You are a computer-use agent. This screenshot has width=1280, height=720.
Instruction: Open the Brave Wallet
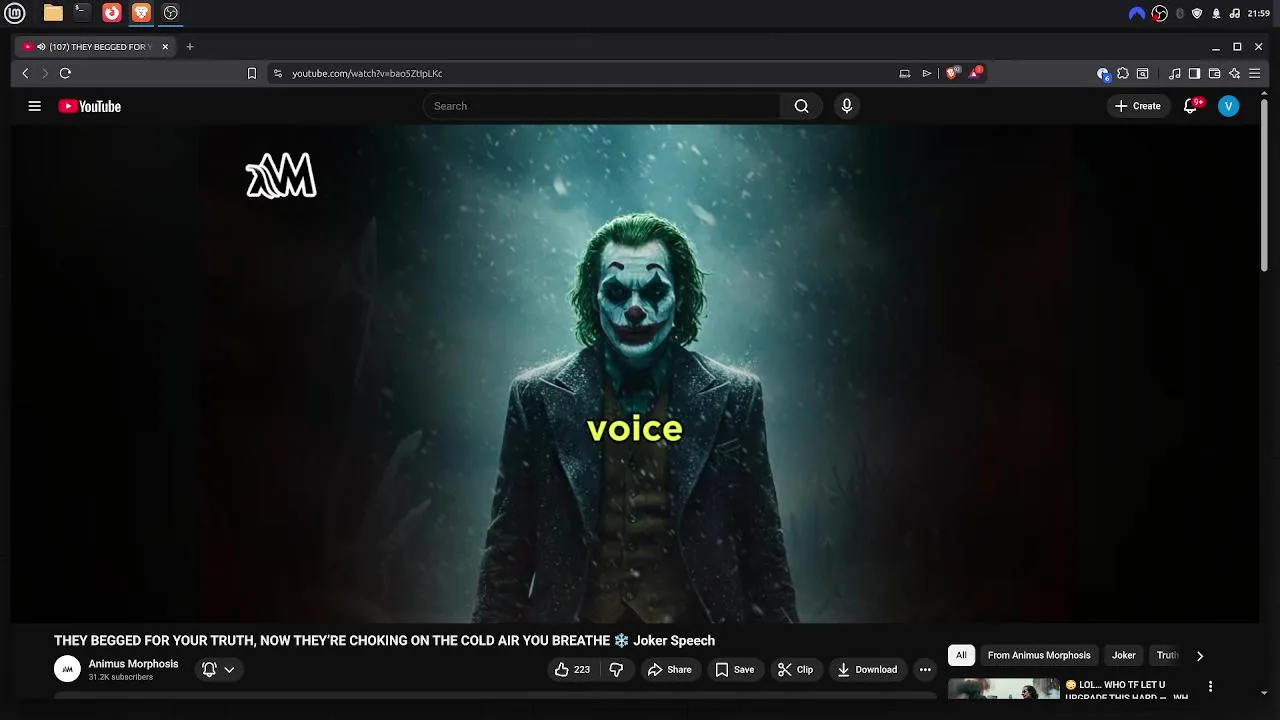coord(1214,73)
